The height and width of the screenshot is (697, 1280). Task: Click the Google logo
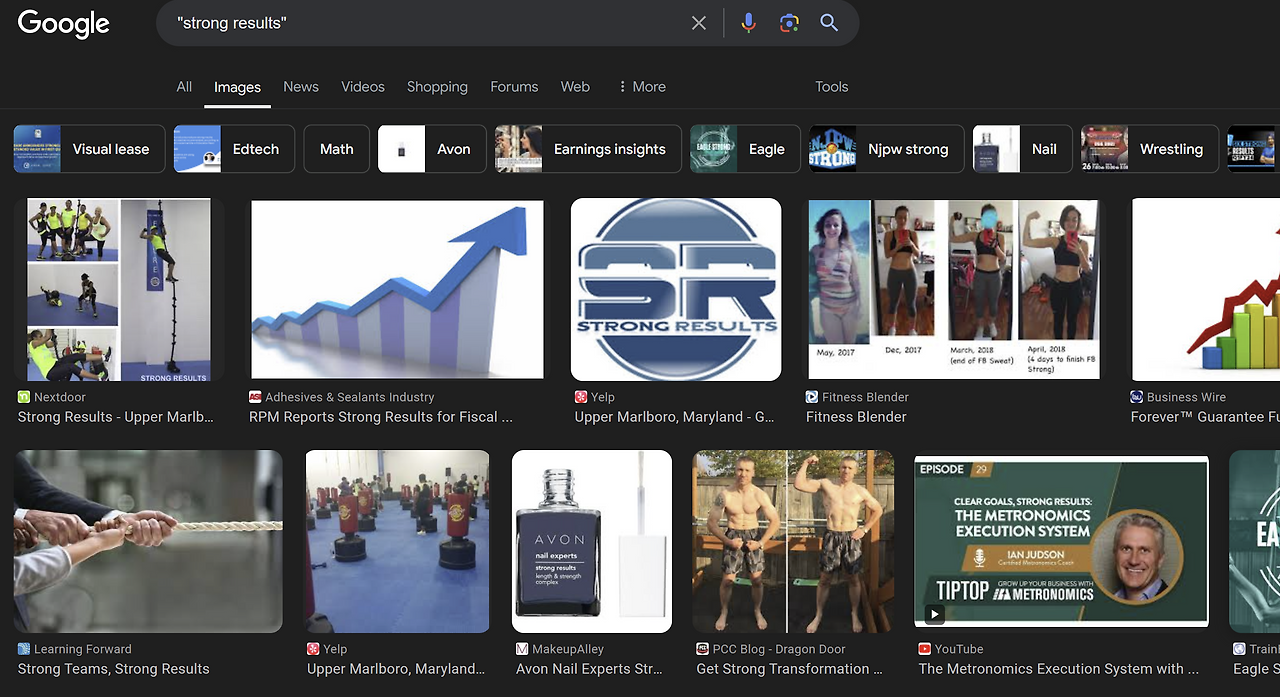64,24
